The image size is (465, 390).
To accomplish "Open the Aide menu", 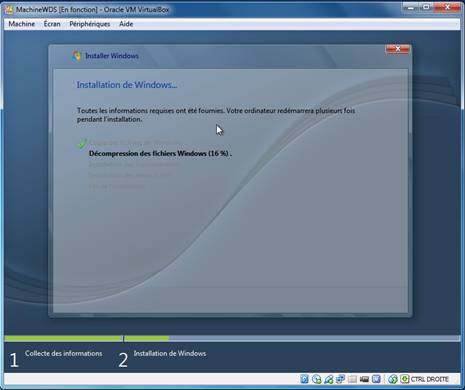I will click(126, 24).
